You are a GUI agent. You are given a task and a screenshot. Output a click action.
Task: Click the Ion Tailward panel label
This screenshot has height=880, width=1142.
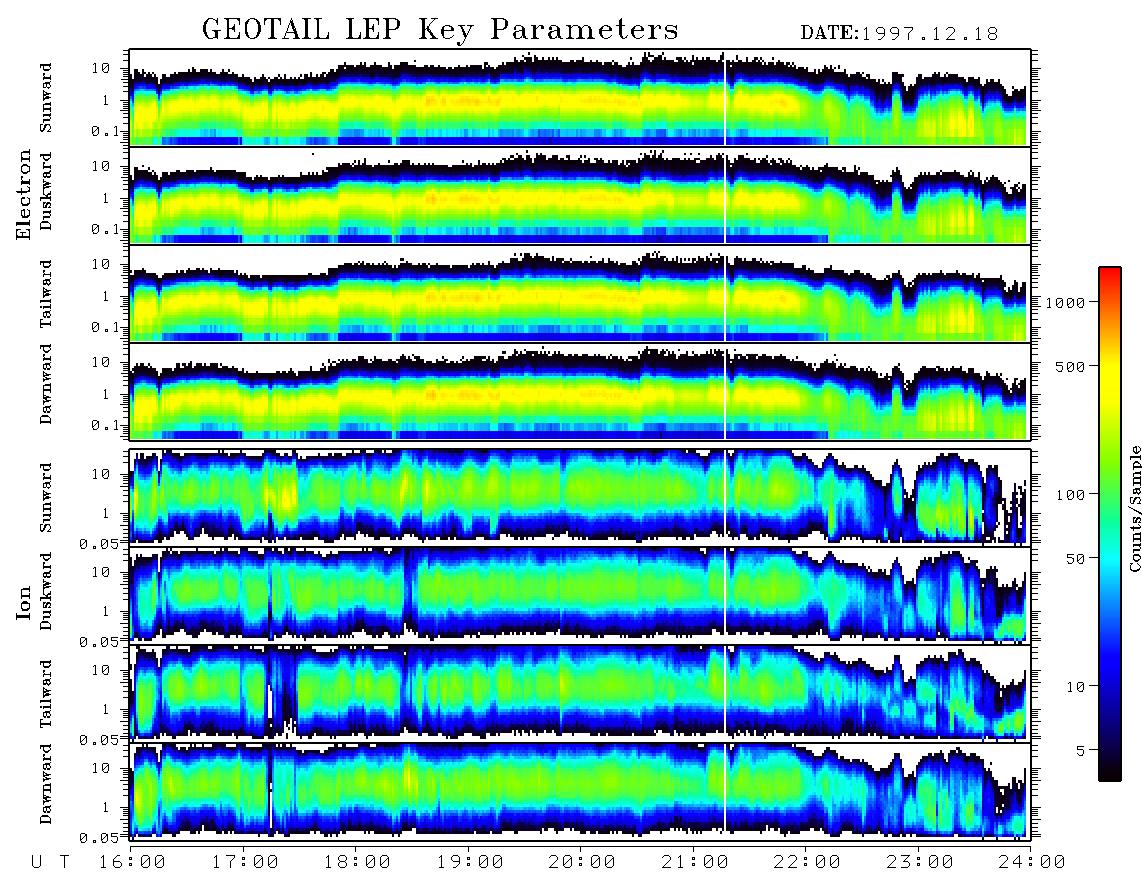46,694
